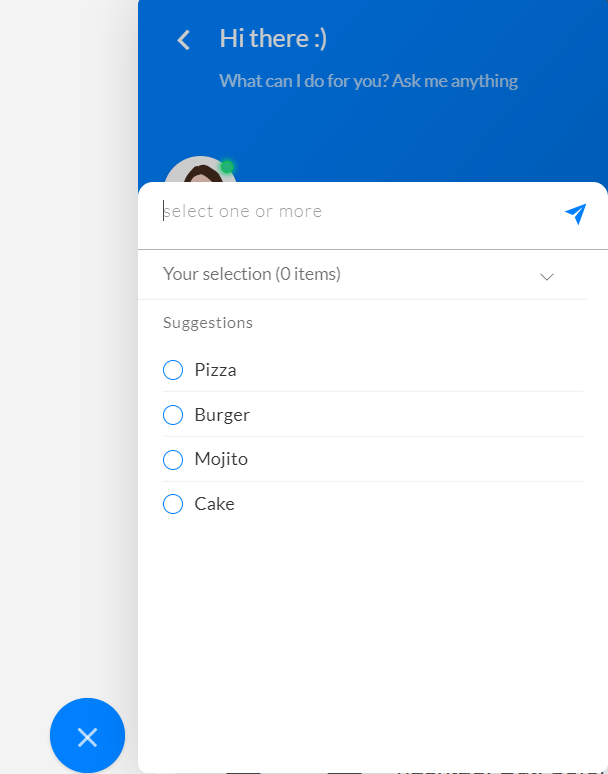608x774 pixels.
Task: Select the Burger option circle
Action: click(x=173, y=415)
